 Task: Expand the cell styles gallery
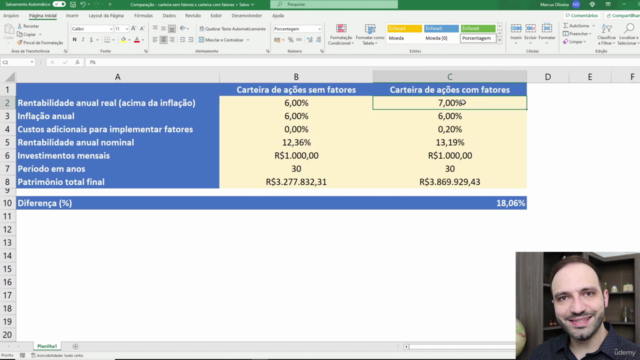click(500, 40)
